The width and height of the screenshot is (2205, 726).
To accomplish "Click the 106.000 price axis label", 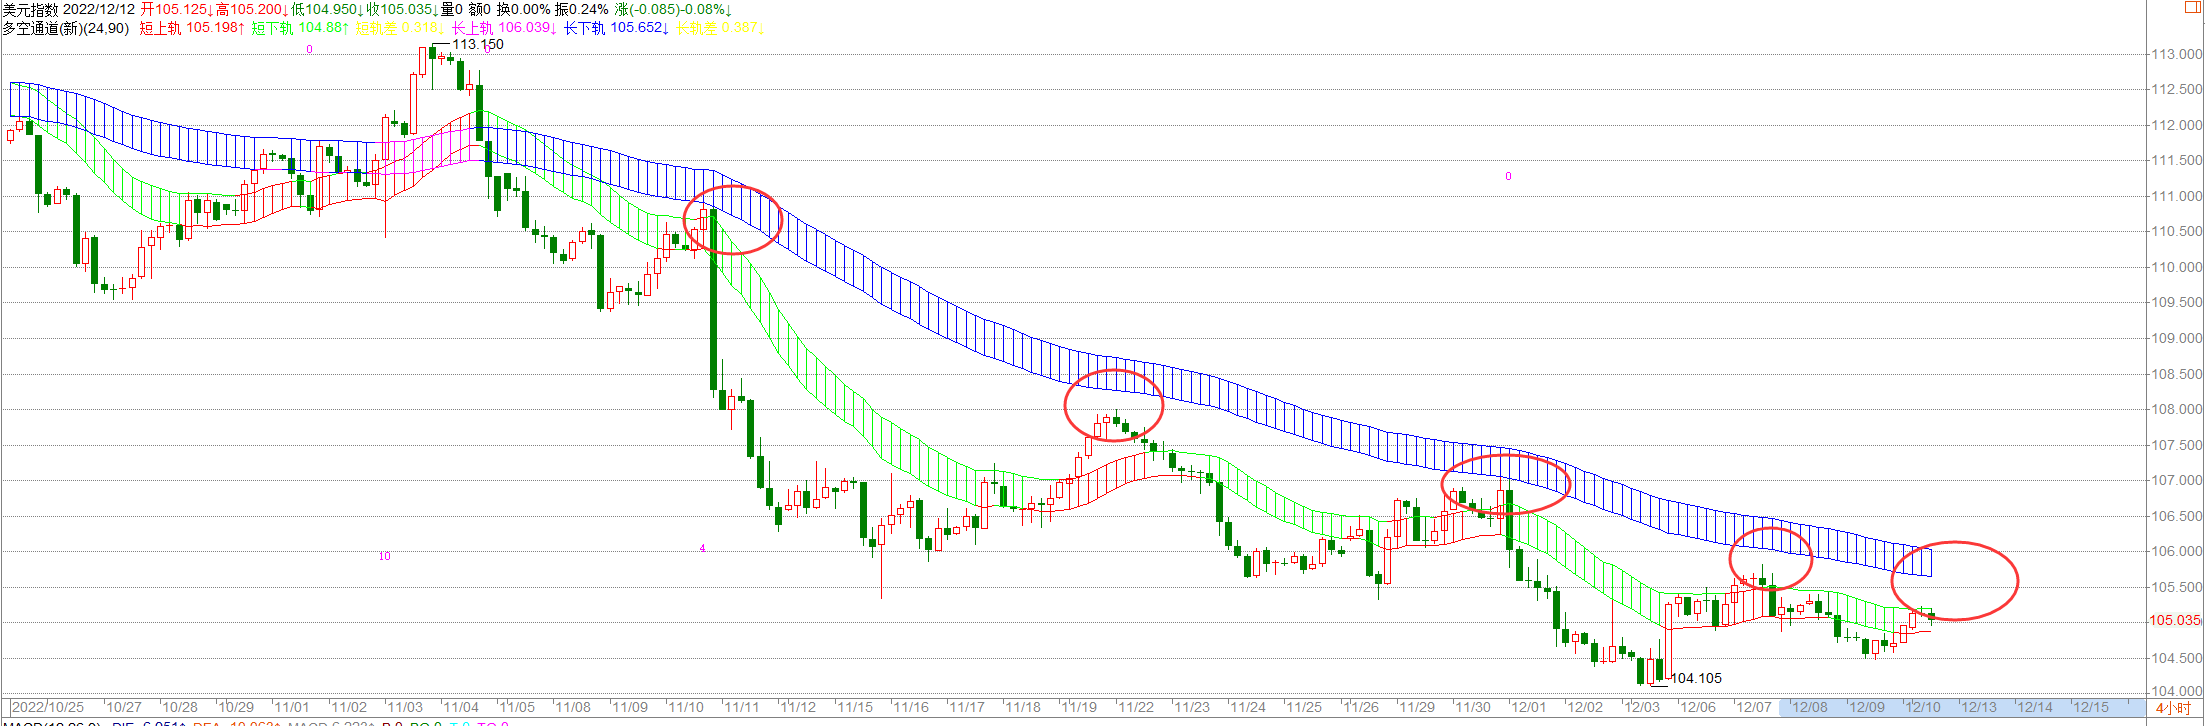I will 2176,551.
